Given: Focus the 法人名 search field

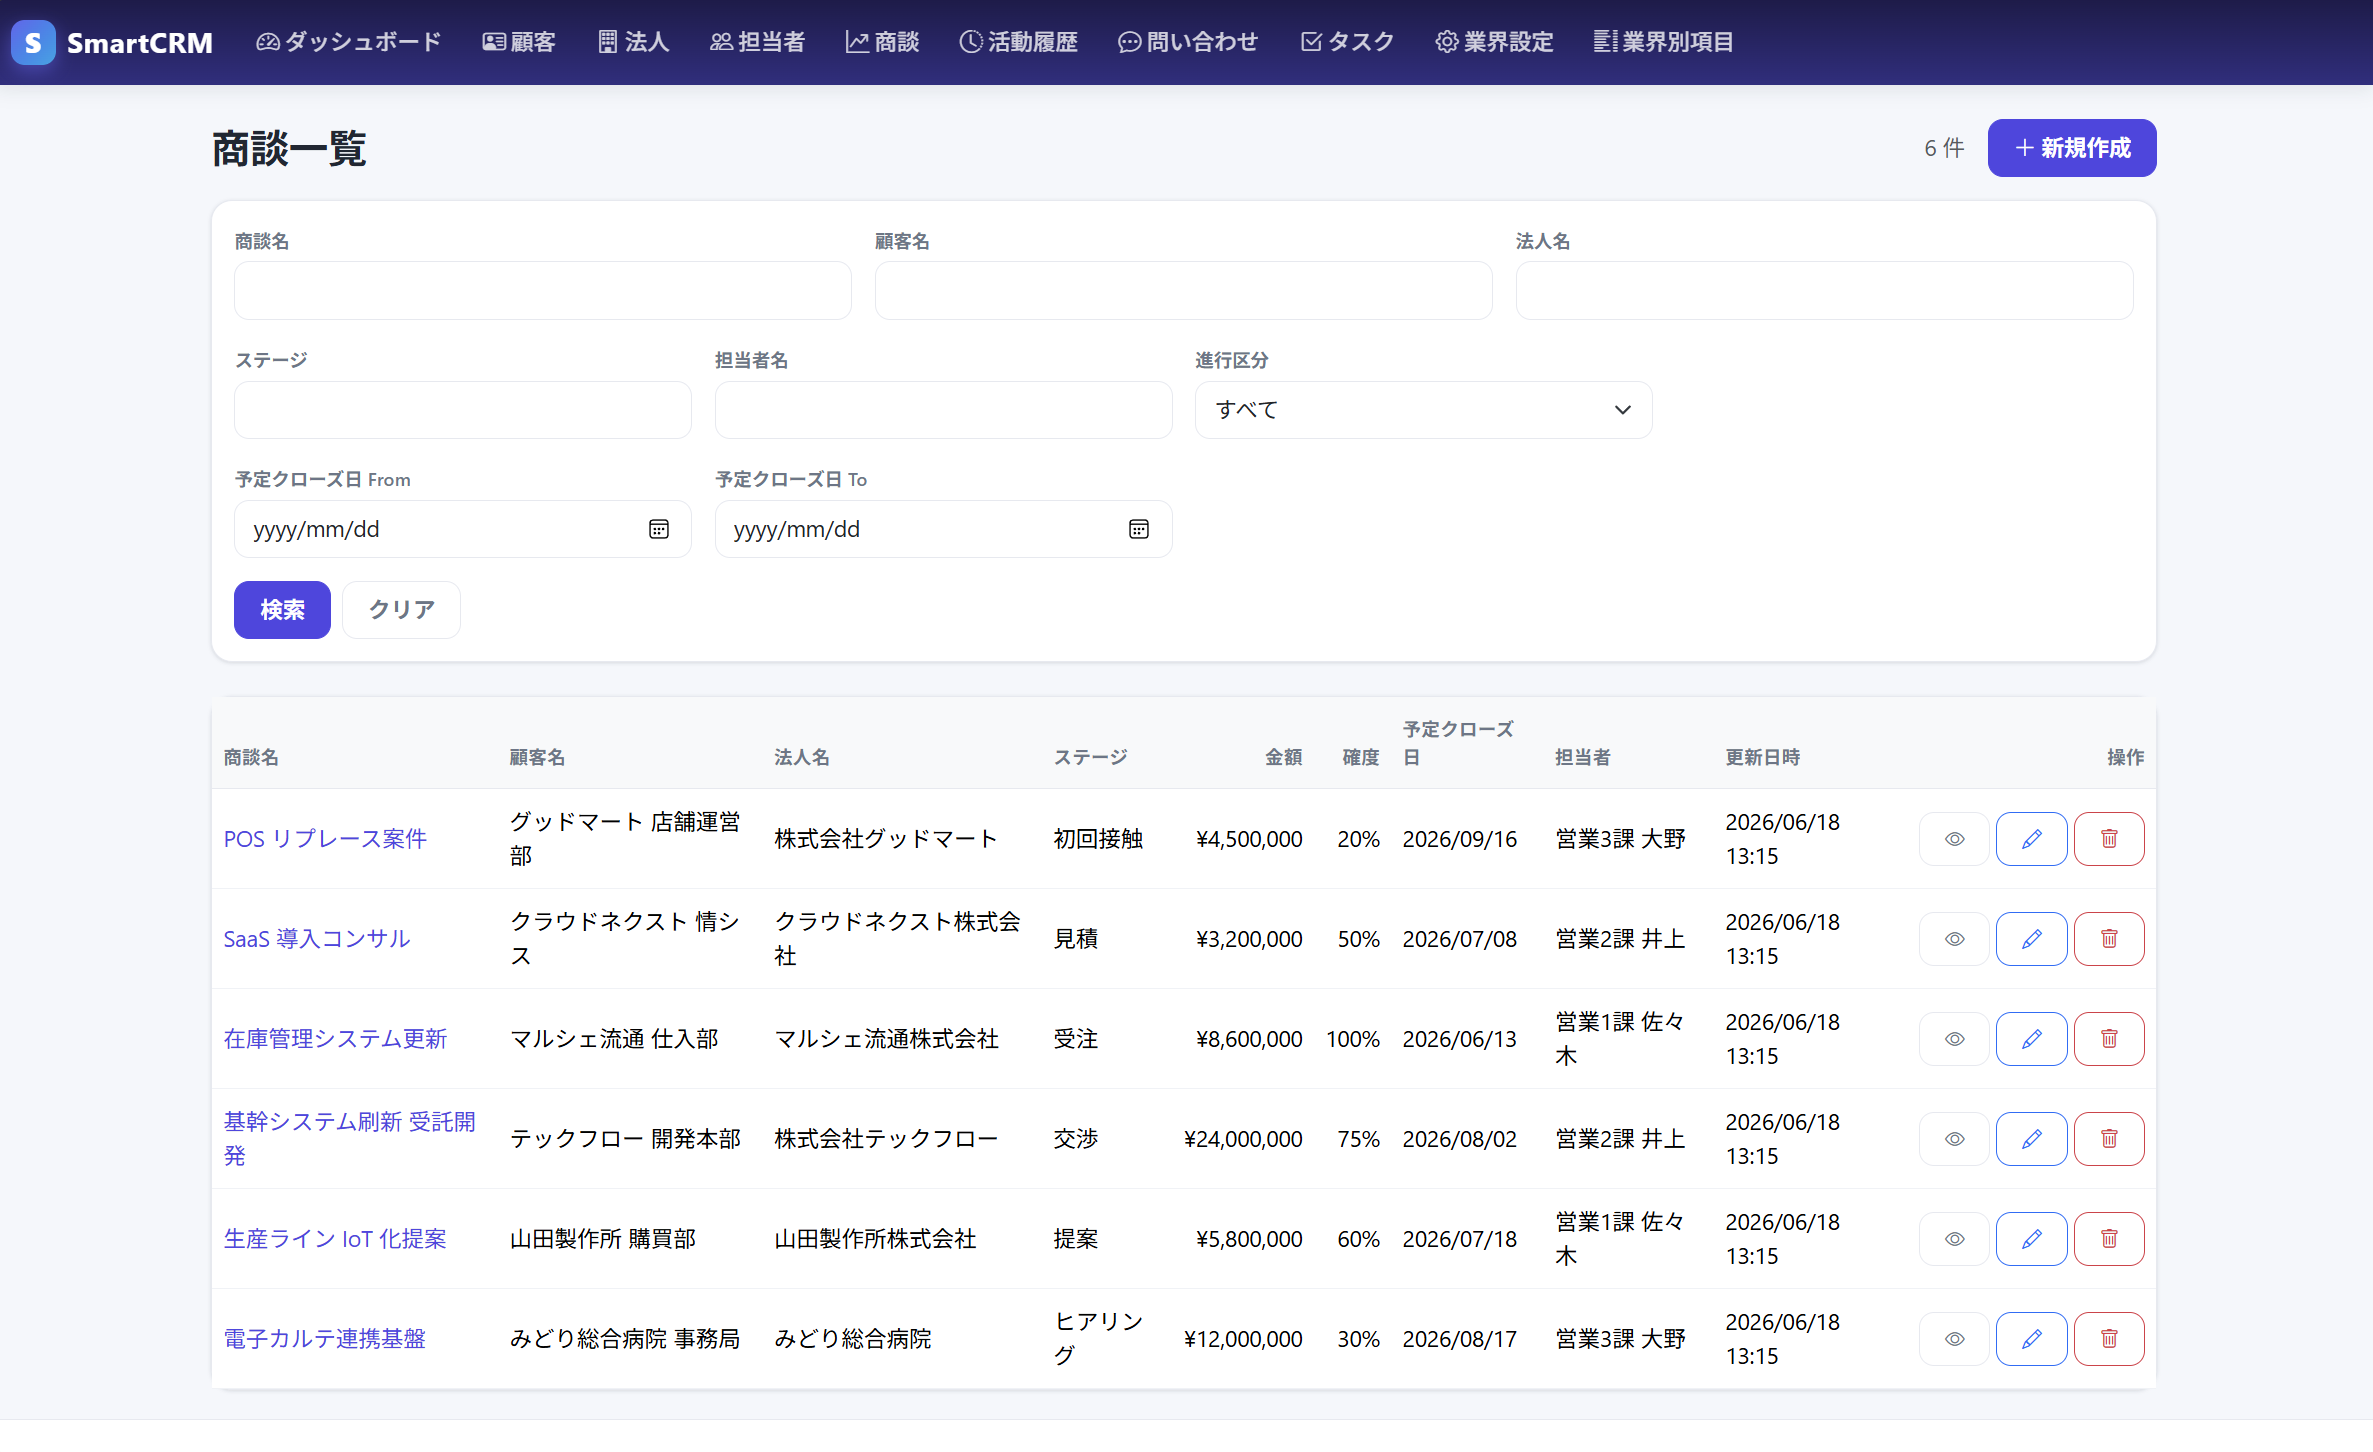Looking at the screenshot, I should tap(1825, 291).
